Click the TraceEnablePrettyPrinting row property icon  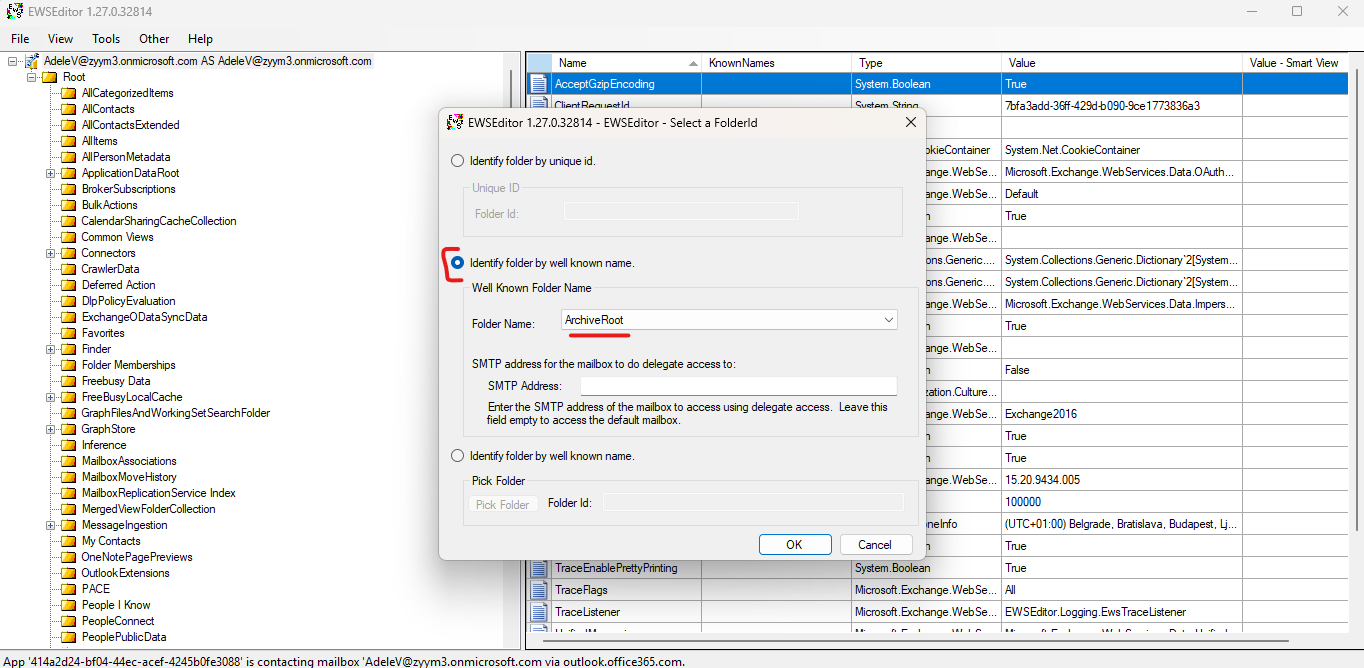pyautogui.click(x=539, y=568)
